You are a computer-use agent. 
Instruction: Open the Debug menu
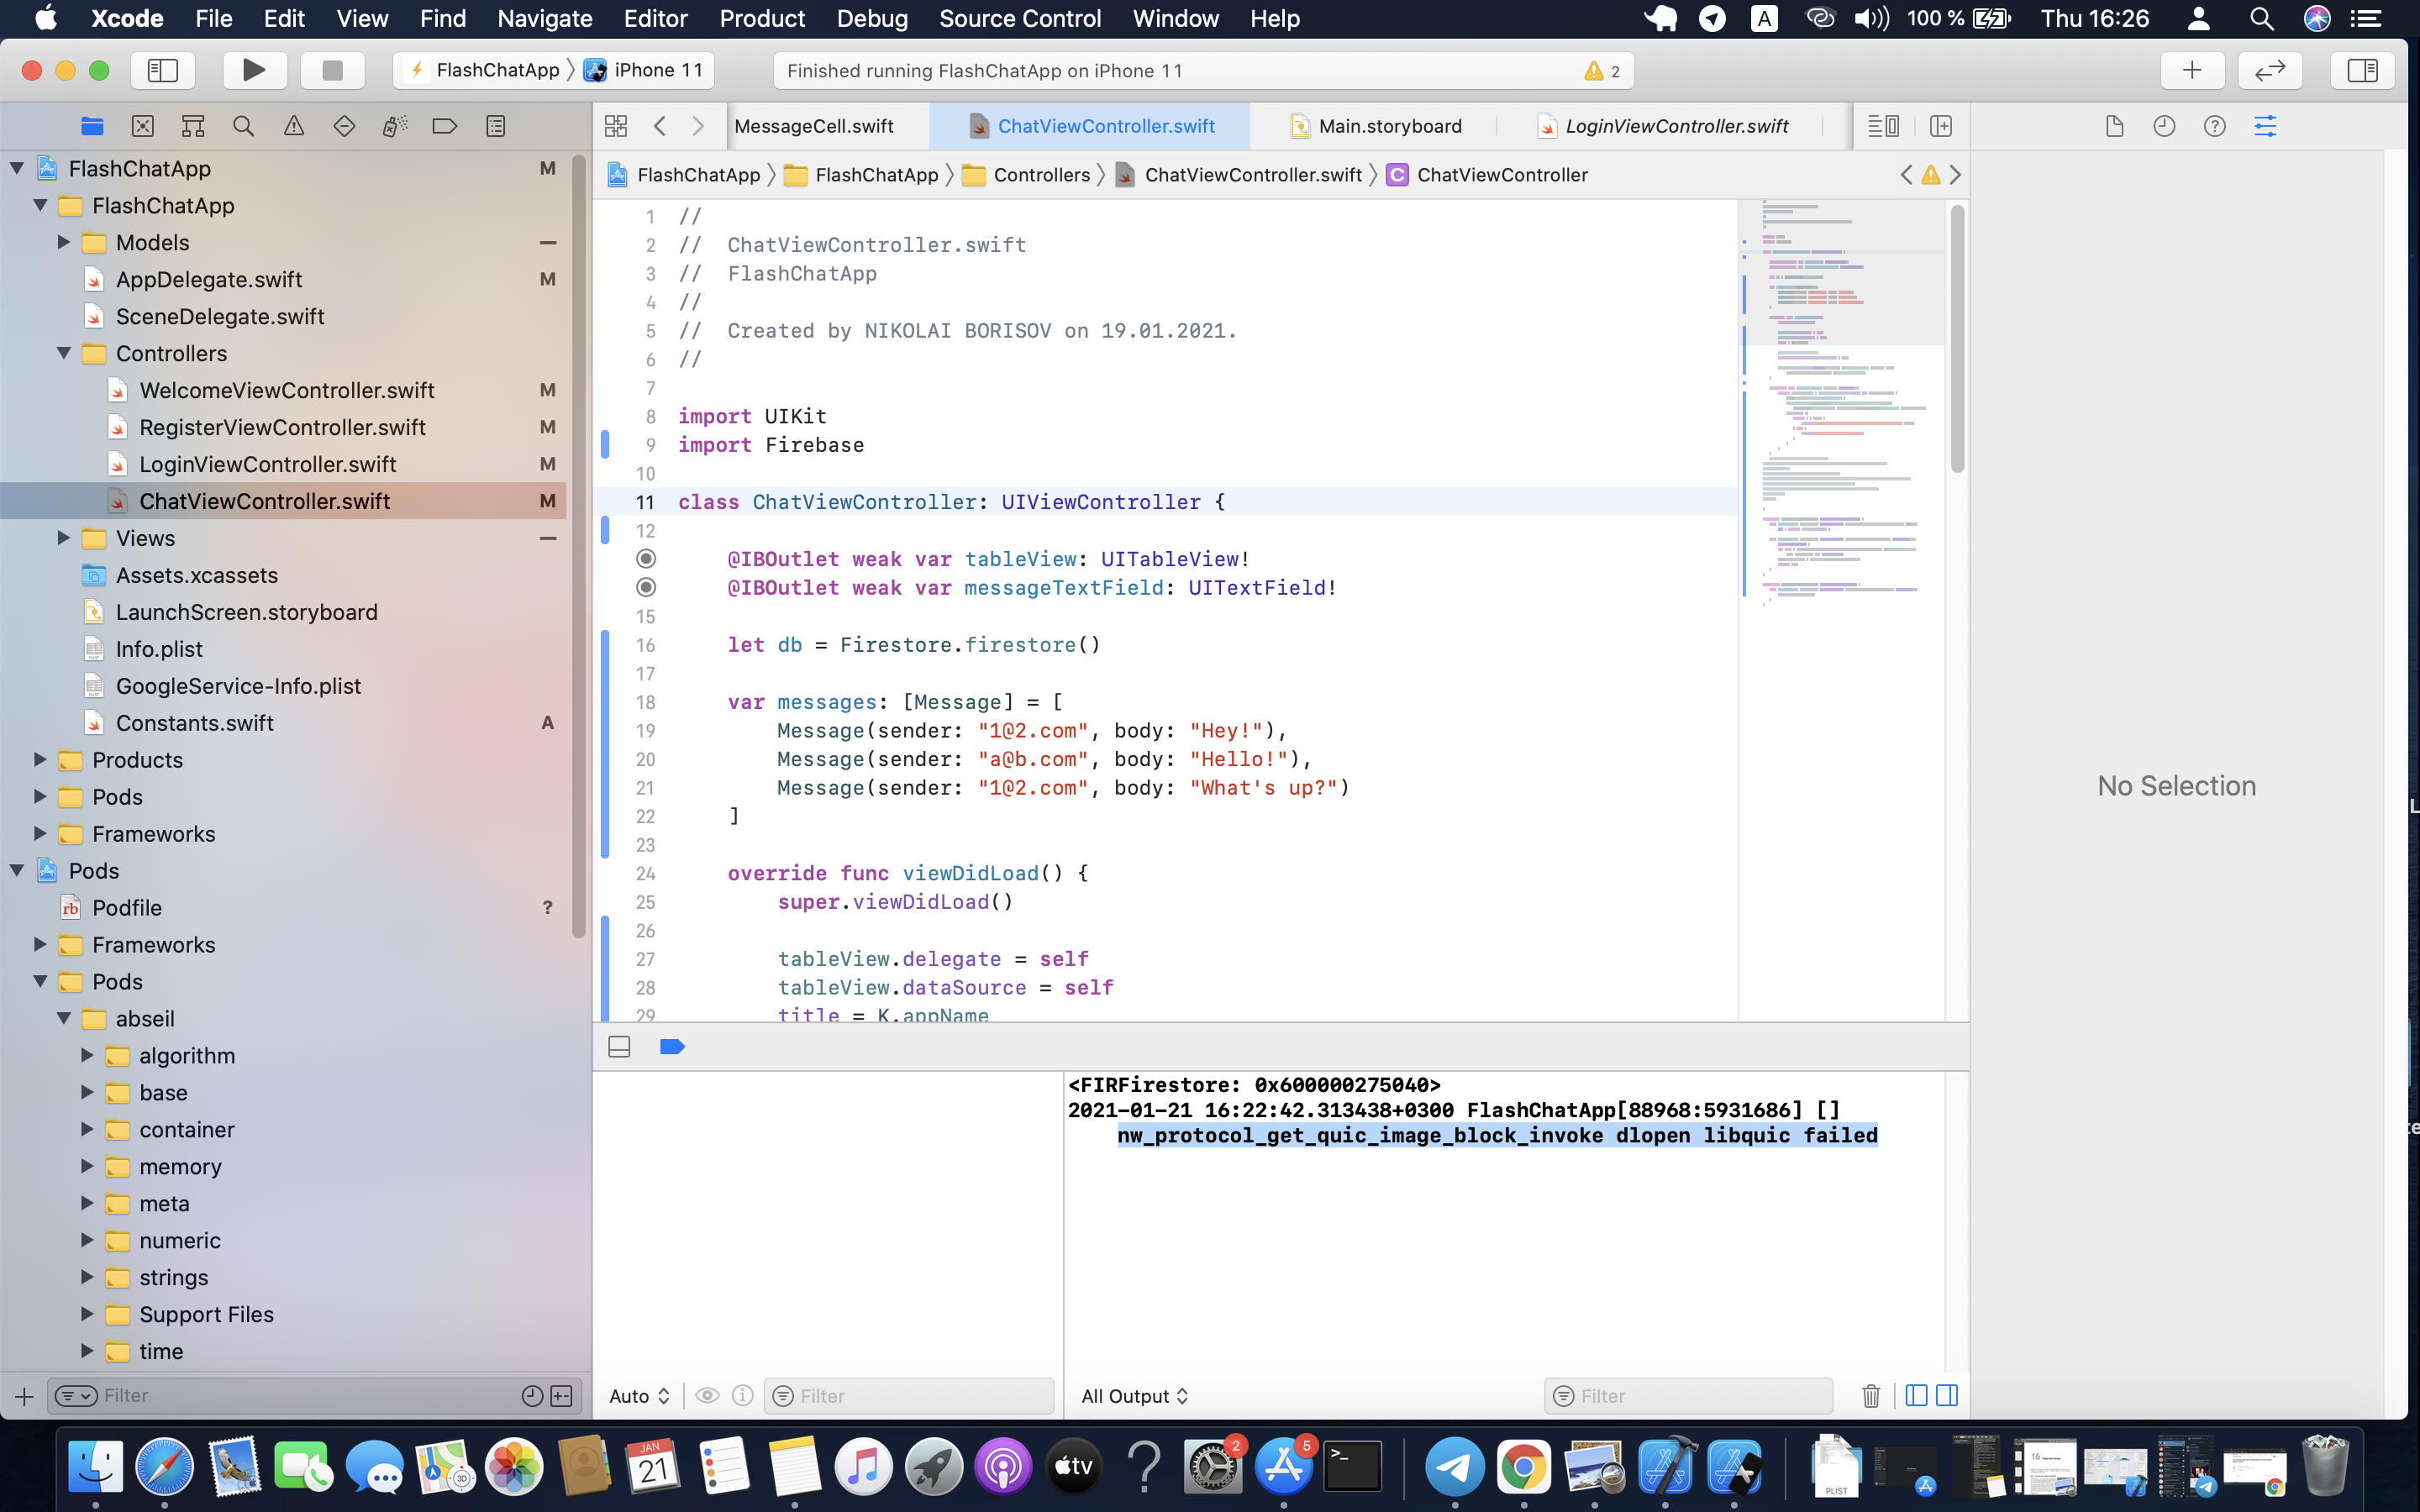point(872,19)
